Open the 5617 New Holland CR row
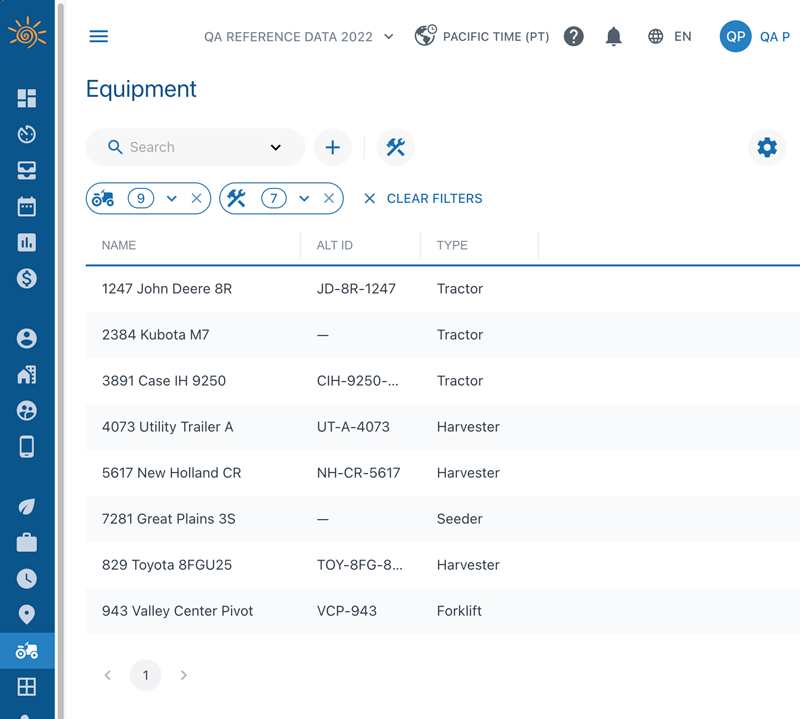 click(443, 473)
